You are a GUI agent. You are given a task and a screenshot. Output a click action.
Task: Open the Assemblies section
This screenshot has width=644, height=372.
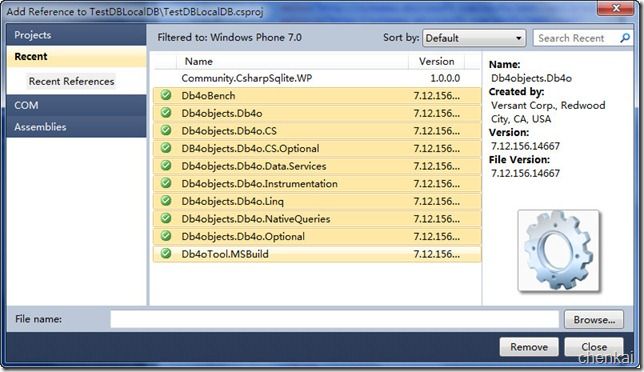click(x=76, y=127)
